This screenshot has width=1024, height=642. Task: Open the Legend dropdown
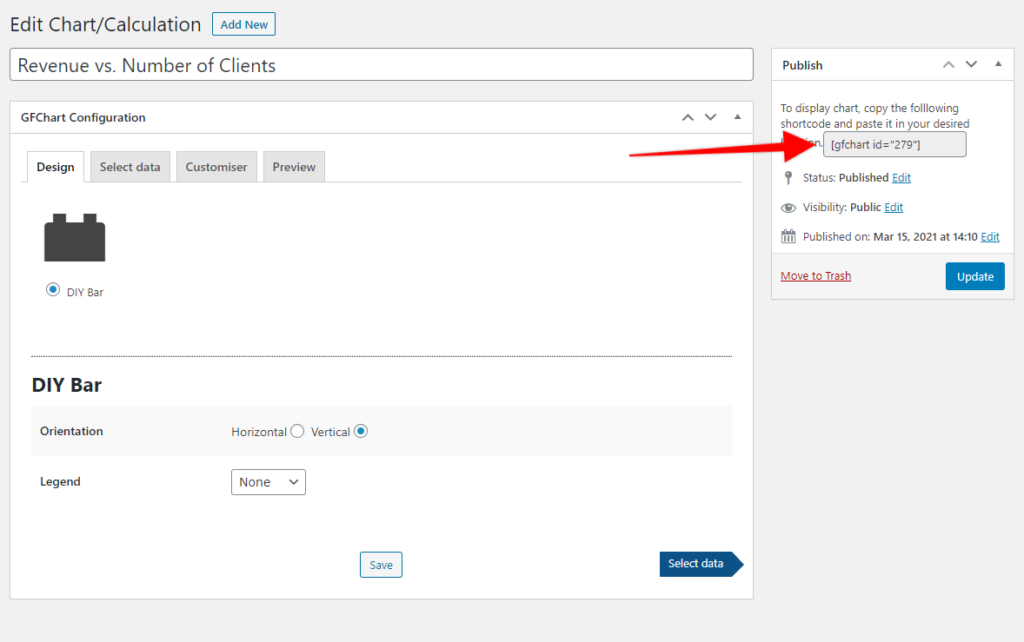[x=268, y=481]
